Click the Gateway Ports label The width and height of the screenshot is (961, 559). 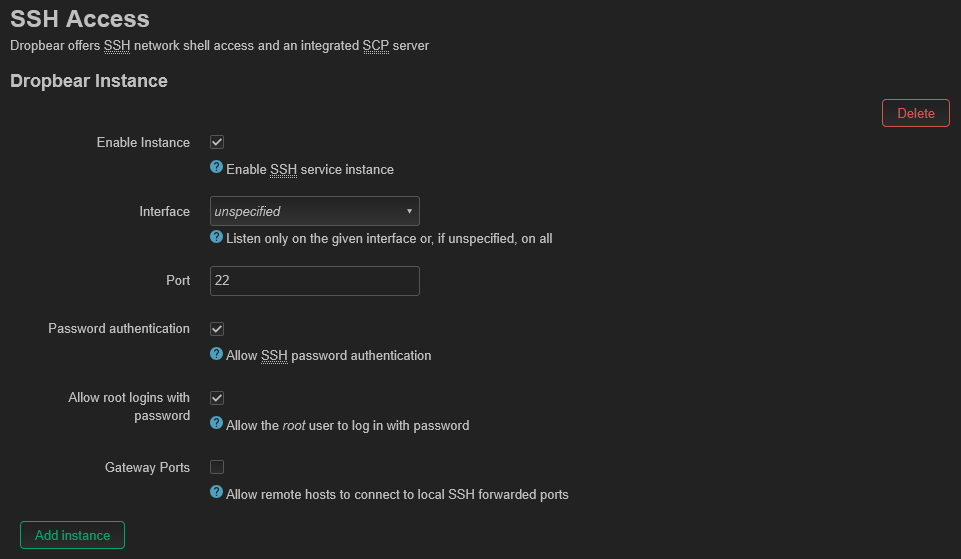(147, 467)
